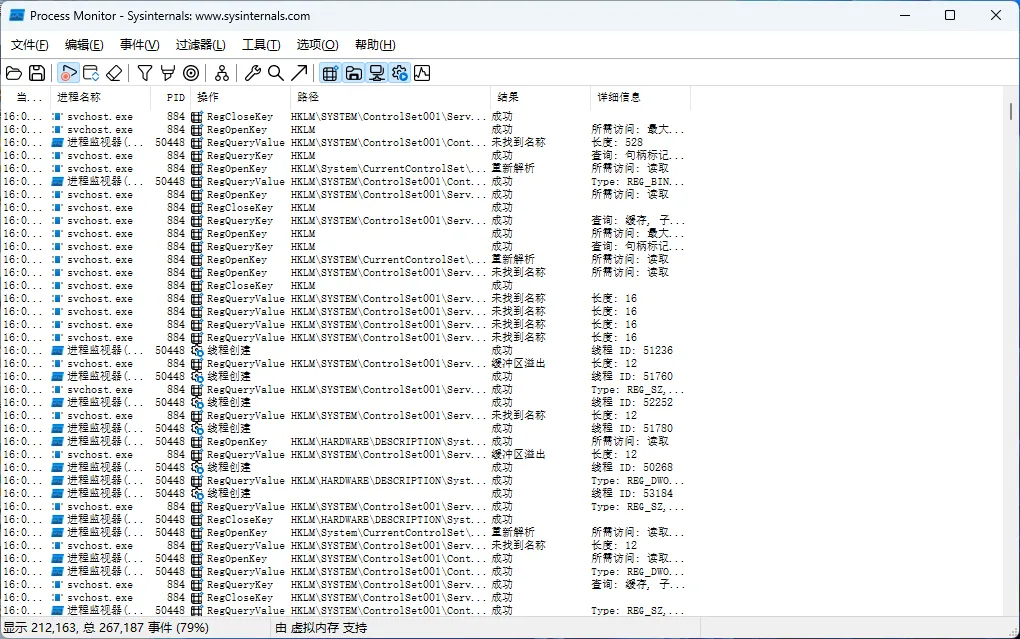Click the wrench tool icon in toolbar
Image resolution: width=1020 pixels, height=639 pixels.
[252, 73]
